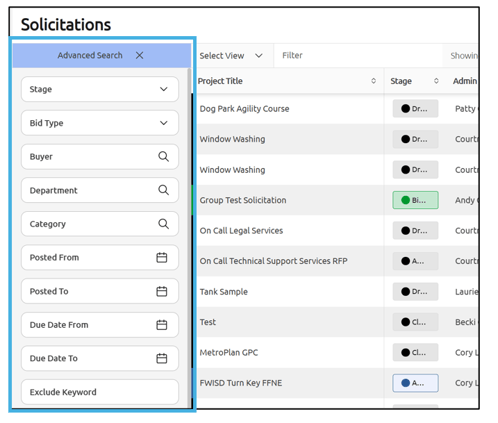Image resolution: width=498 pixels, height=423 pixels.
Task: Click the blue stage badge for FWISD Turn Key FFNE
Action: [x=415, y=383]
